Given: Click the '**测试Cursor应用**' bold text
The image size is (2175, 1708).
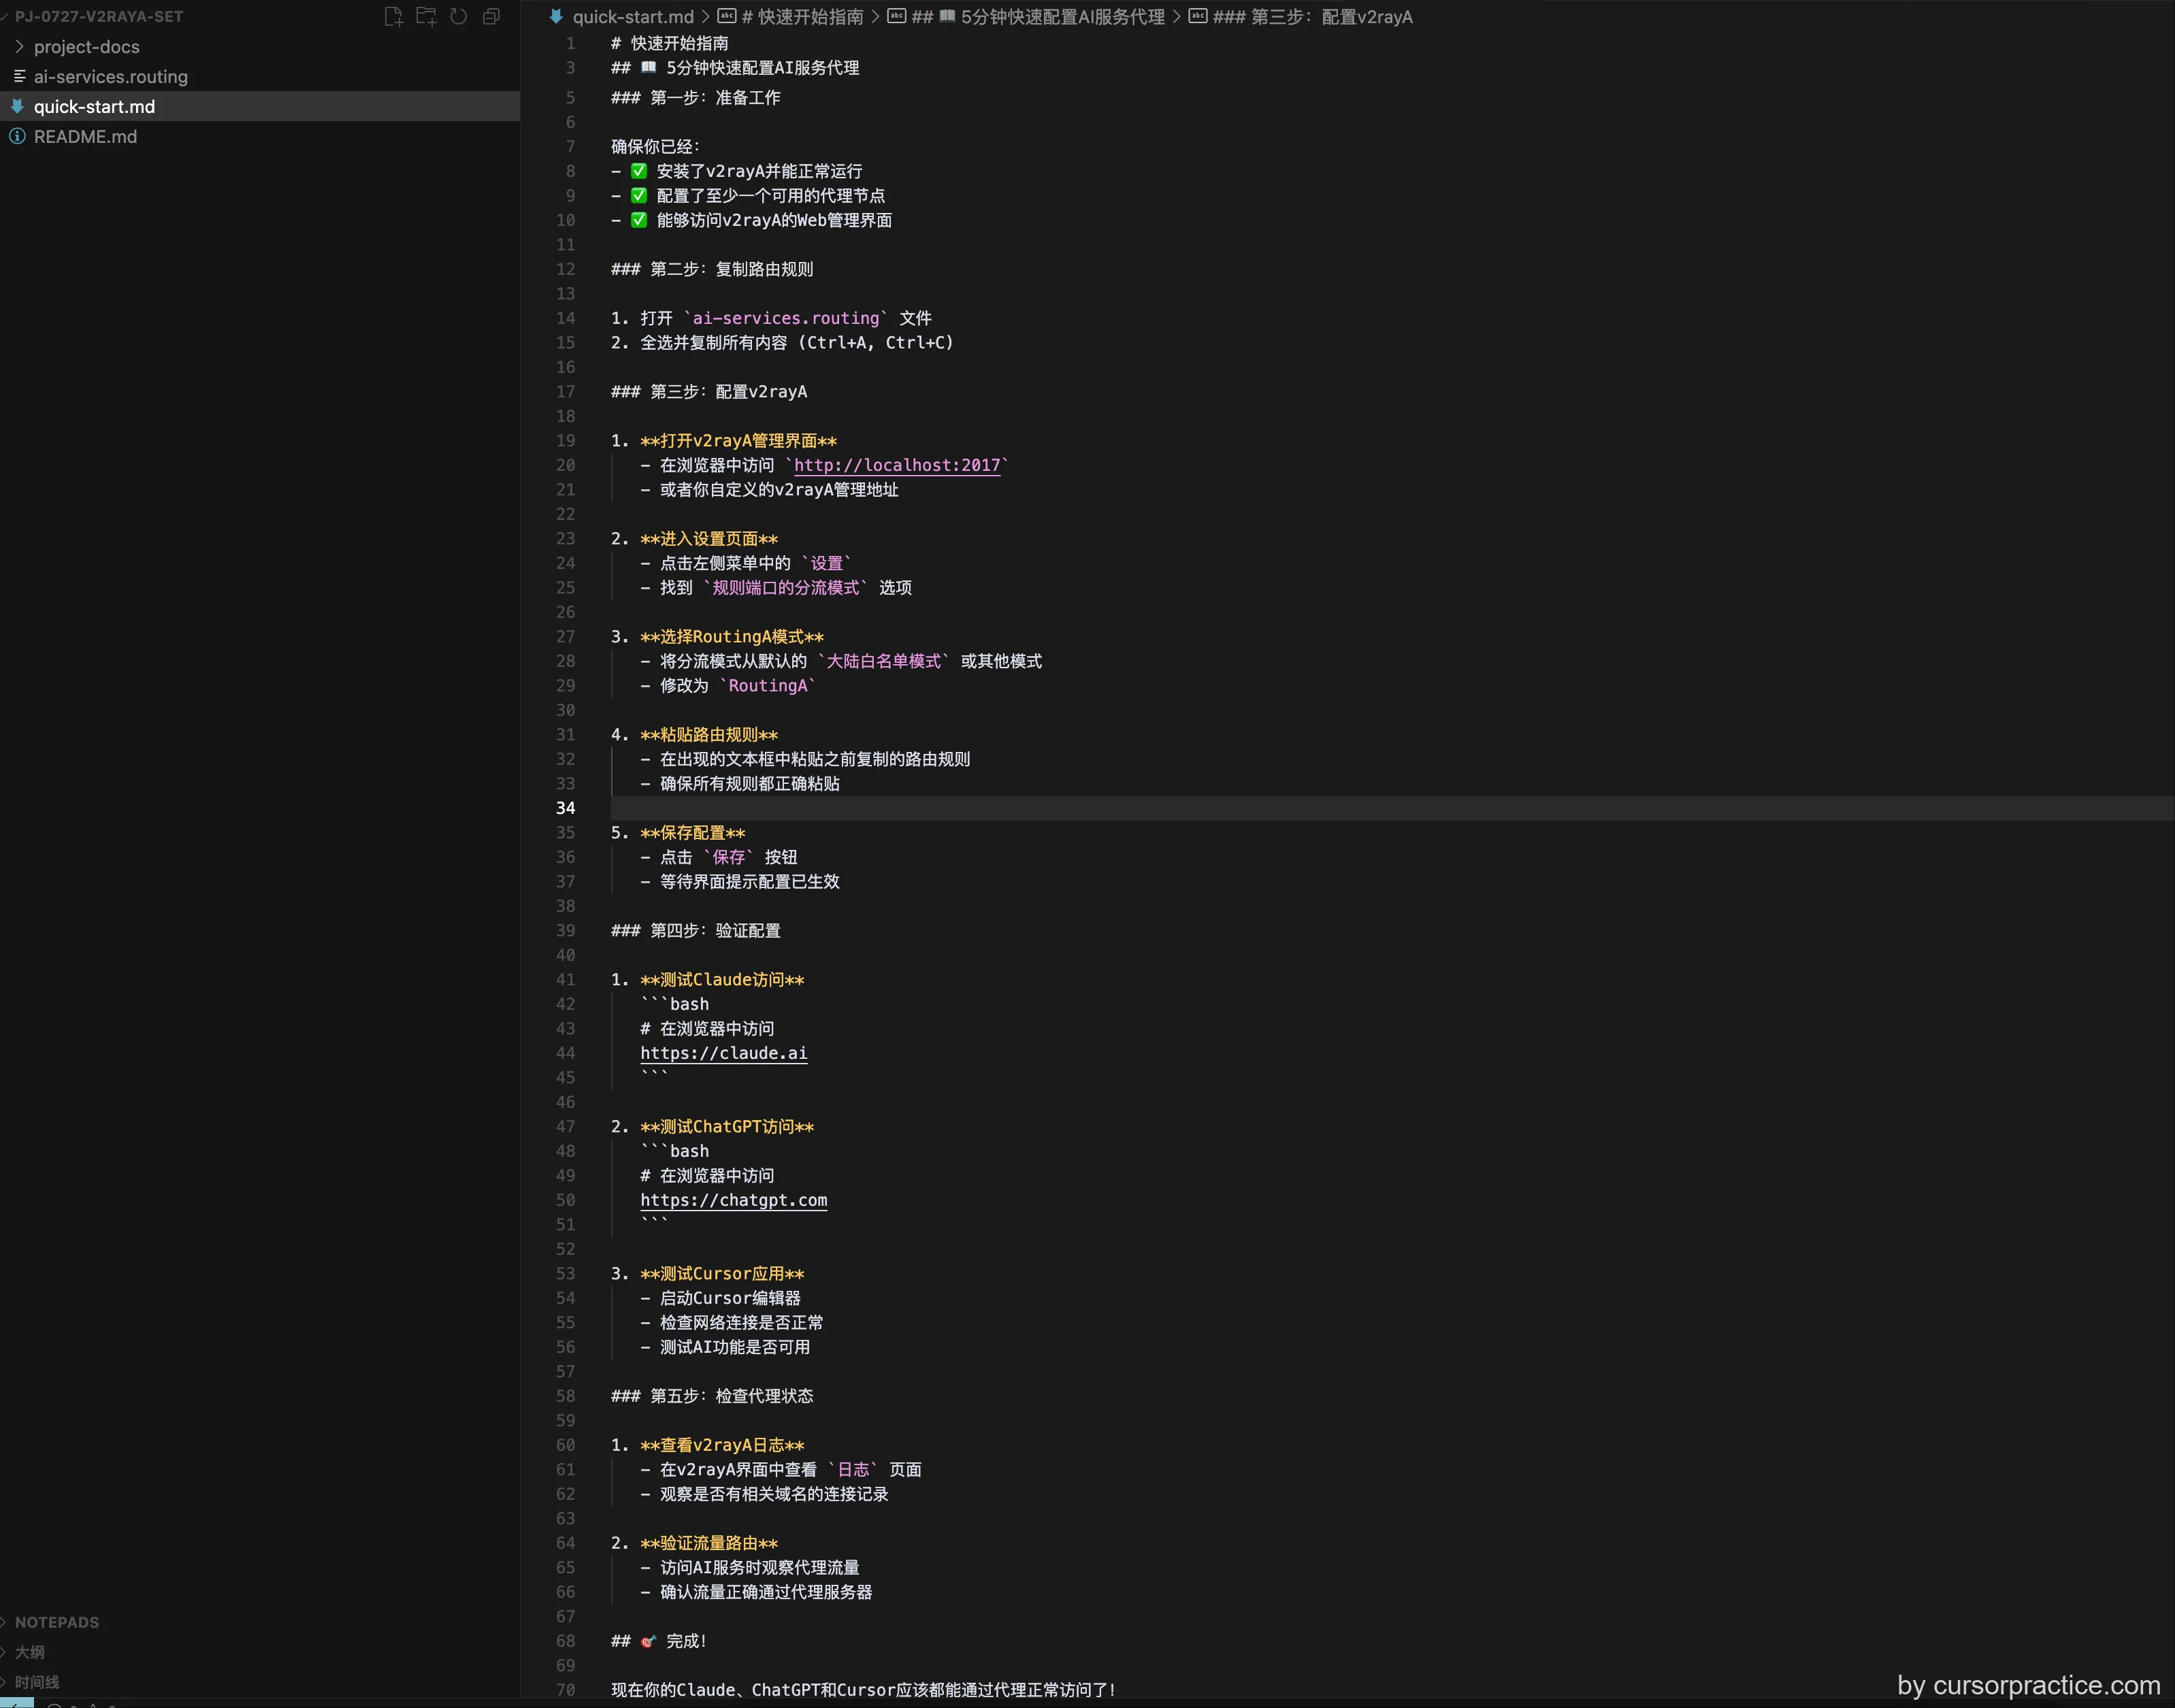Looking at the screenshot, I should [x=722, y=1273].
